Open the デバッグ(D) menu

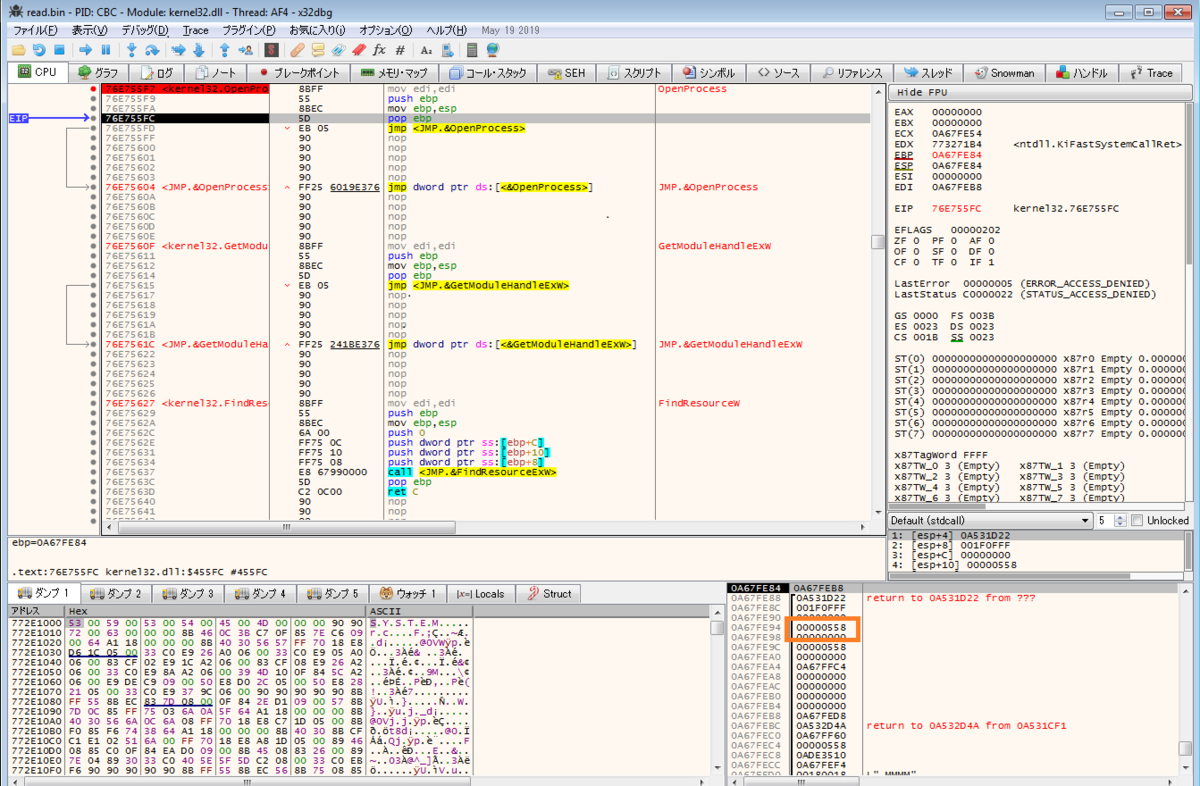145,30
